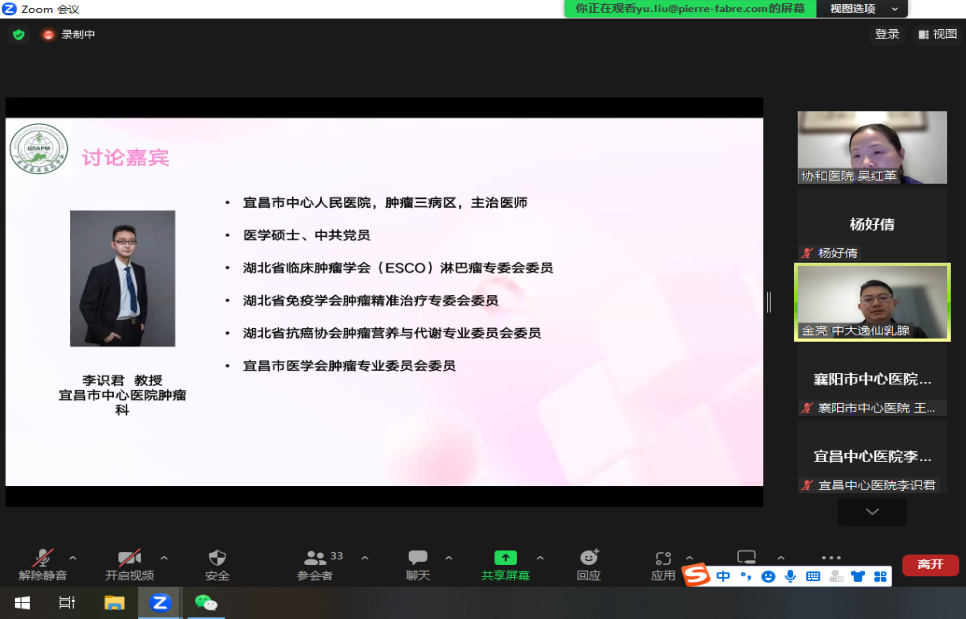This screenshot has width=966, height=619.
Task: Expand audio options arrow beside 解除静音
Action: tap(73, 557)
